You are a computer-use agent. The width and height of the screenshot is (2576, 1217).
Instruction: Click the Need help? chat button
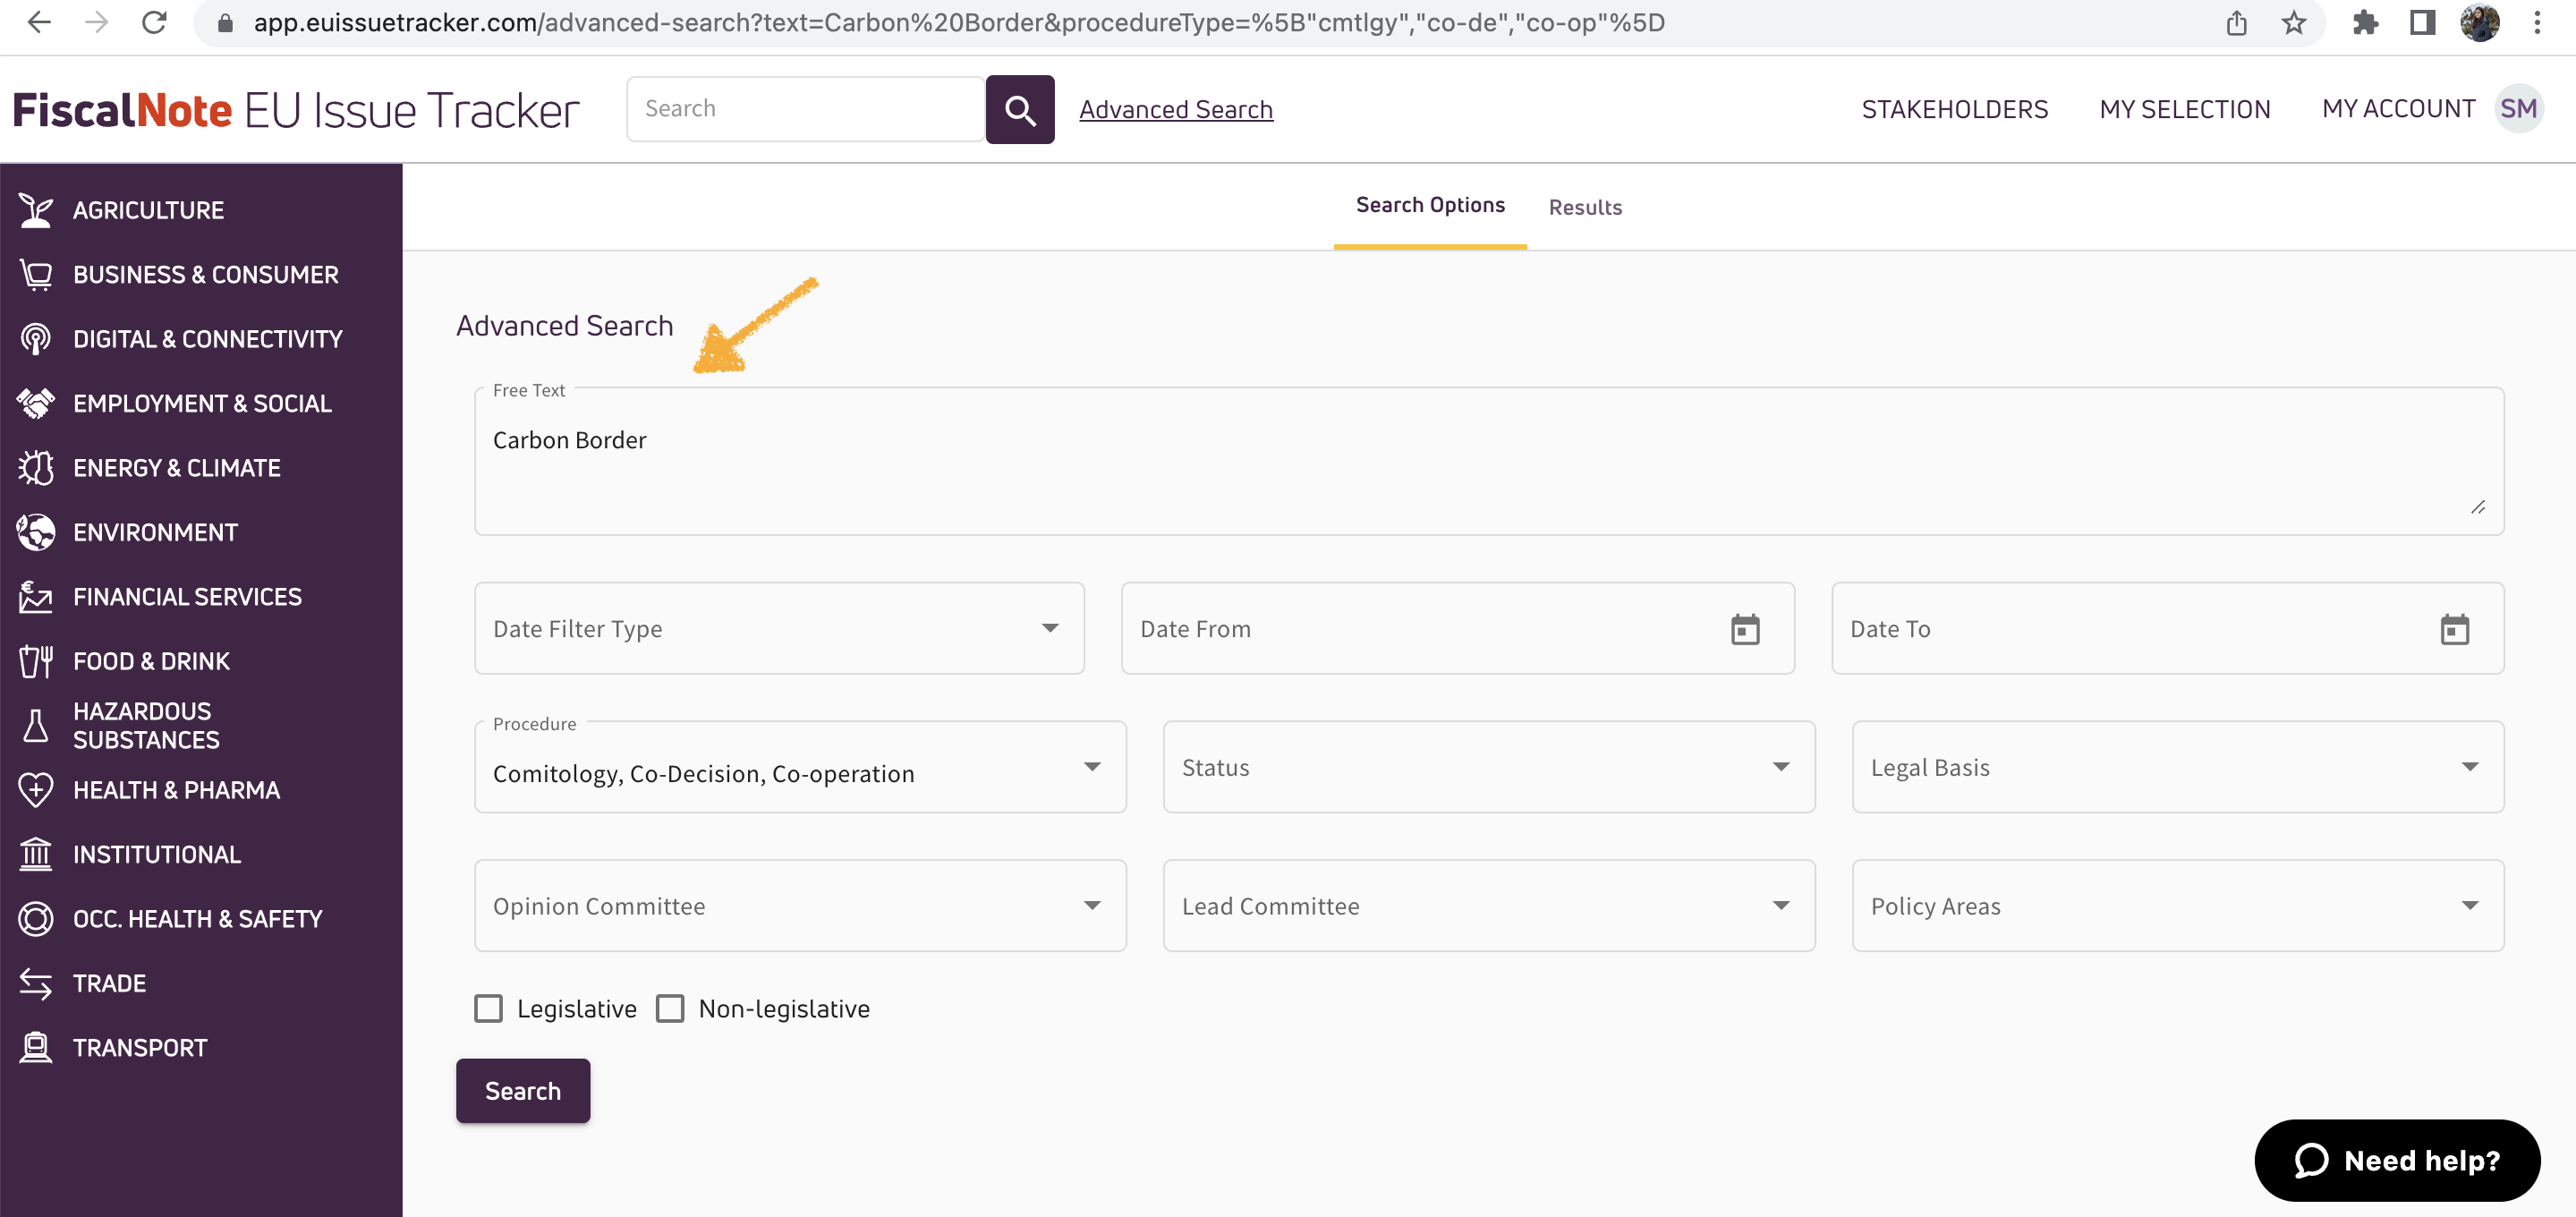pos(2397,1160)
